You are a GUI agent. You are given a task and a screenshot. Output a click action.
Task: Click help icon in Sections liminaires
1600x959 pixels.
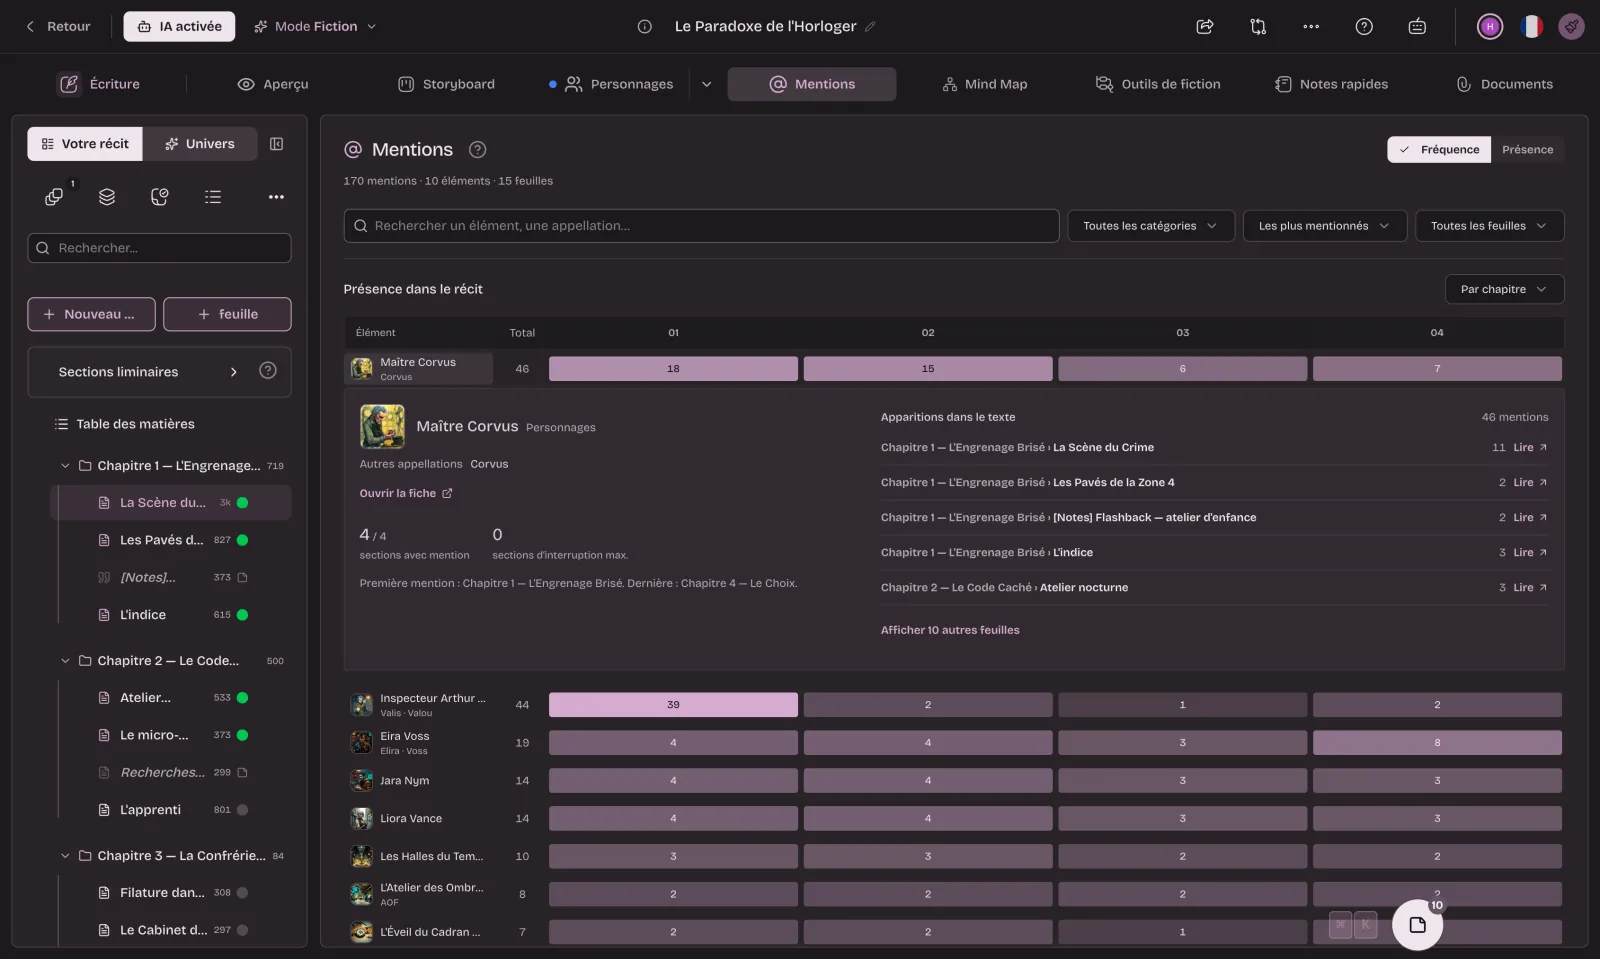268,371
